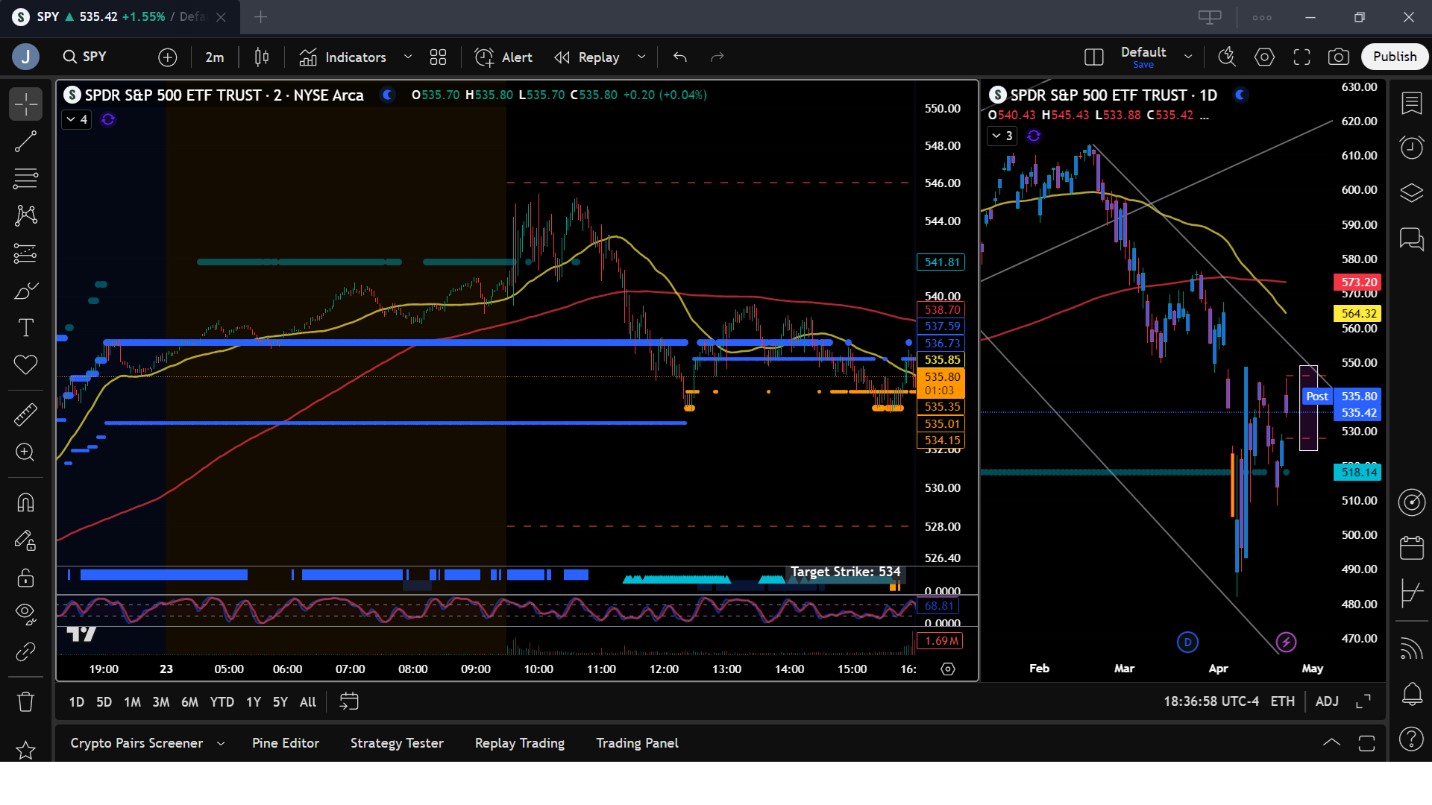This screenshot has height=805, width=1432.
Task: Toggle ETH extended hours session
Action: [1283, 701]
